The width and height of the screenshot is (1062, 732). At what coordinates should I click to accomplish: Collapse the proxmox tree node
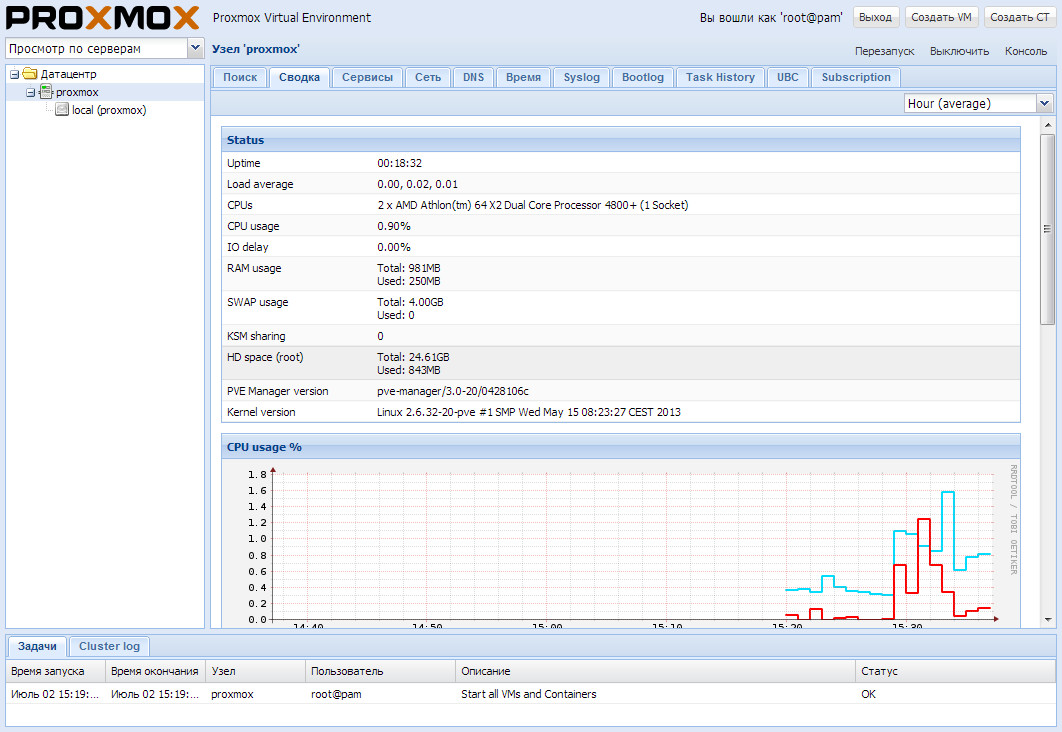30,93
